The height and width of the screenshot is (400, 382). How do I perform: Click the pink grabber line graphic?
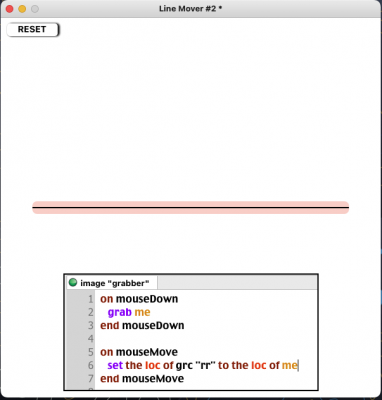click(x=190, y=207)
